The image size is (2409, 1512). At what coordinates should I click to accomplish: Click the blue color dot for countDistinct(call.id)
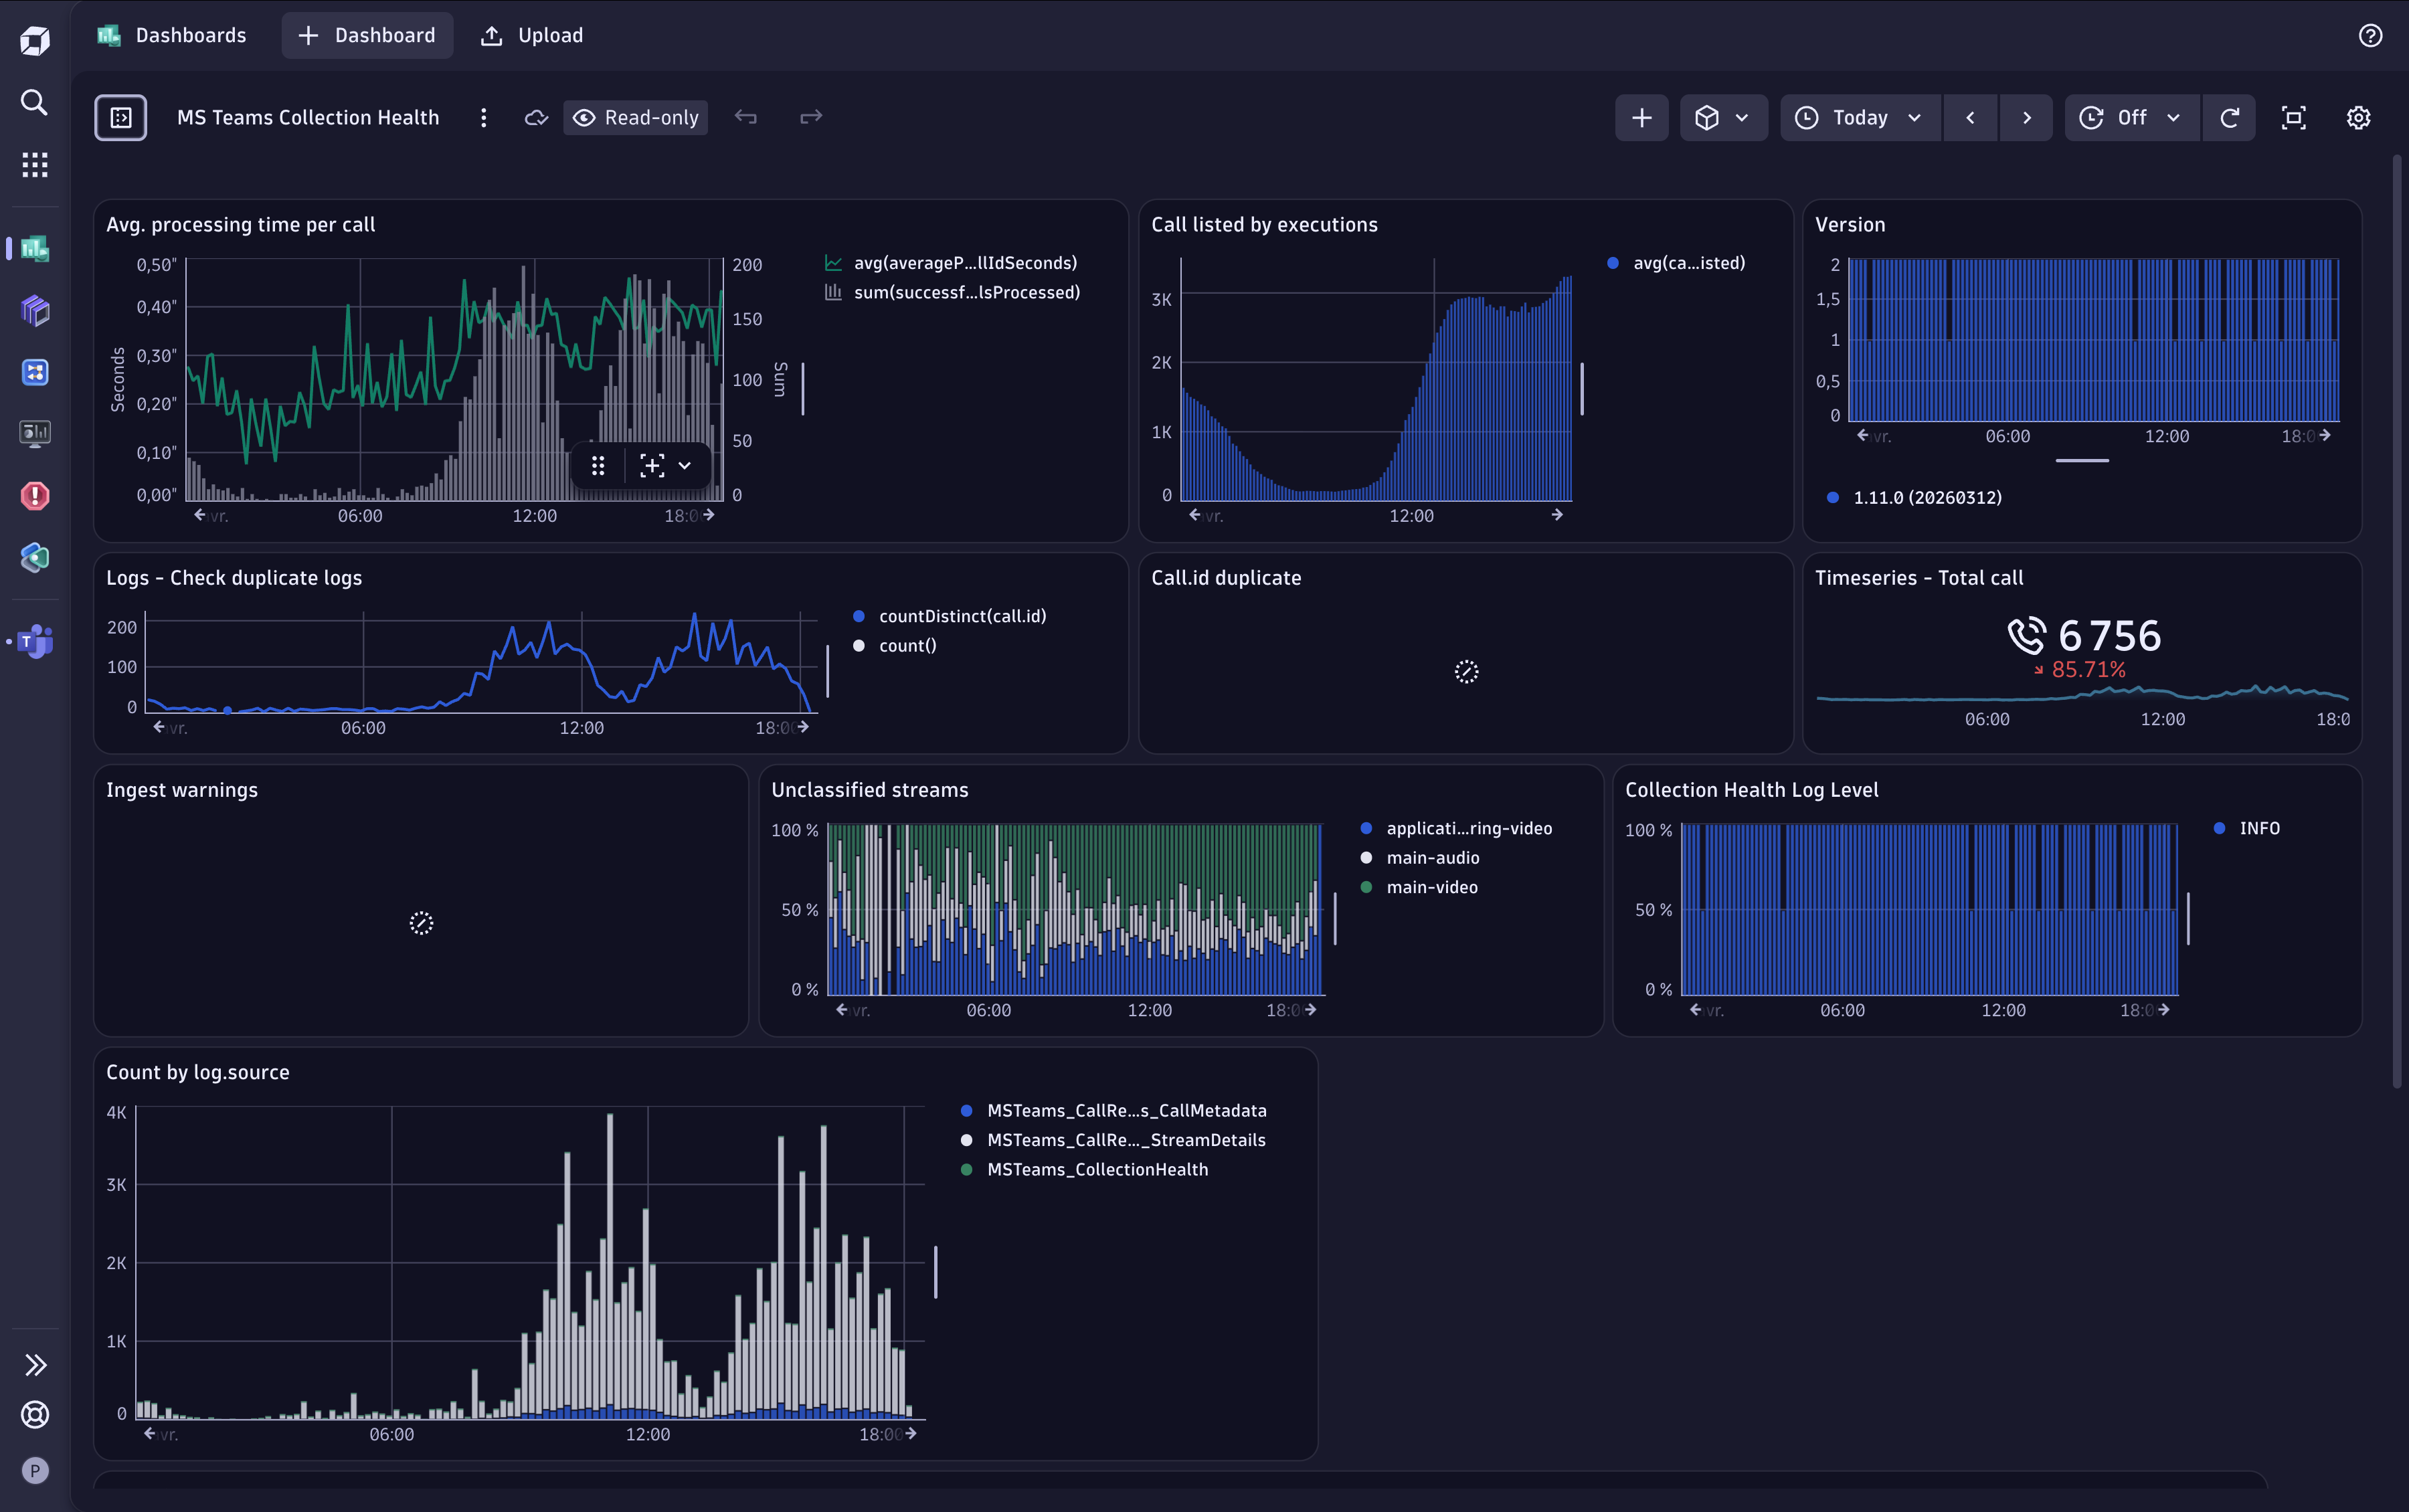click(859, 616)
